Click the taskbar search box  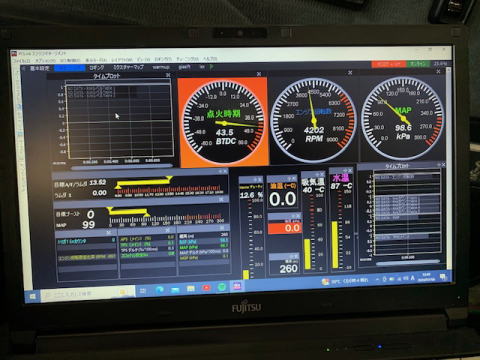tap(87, 293)
